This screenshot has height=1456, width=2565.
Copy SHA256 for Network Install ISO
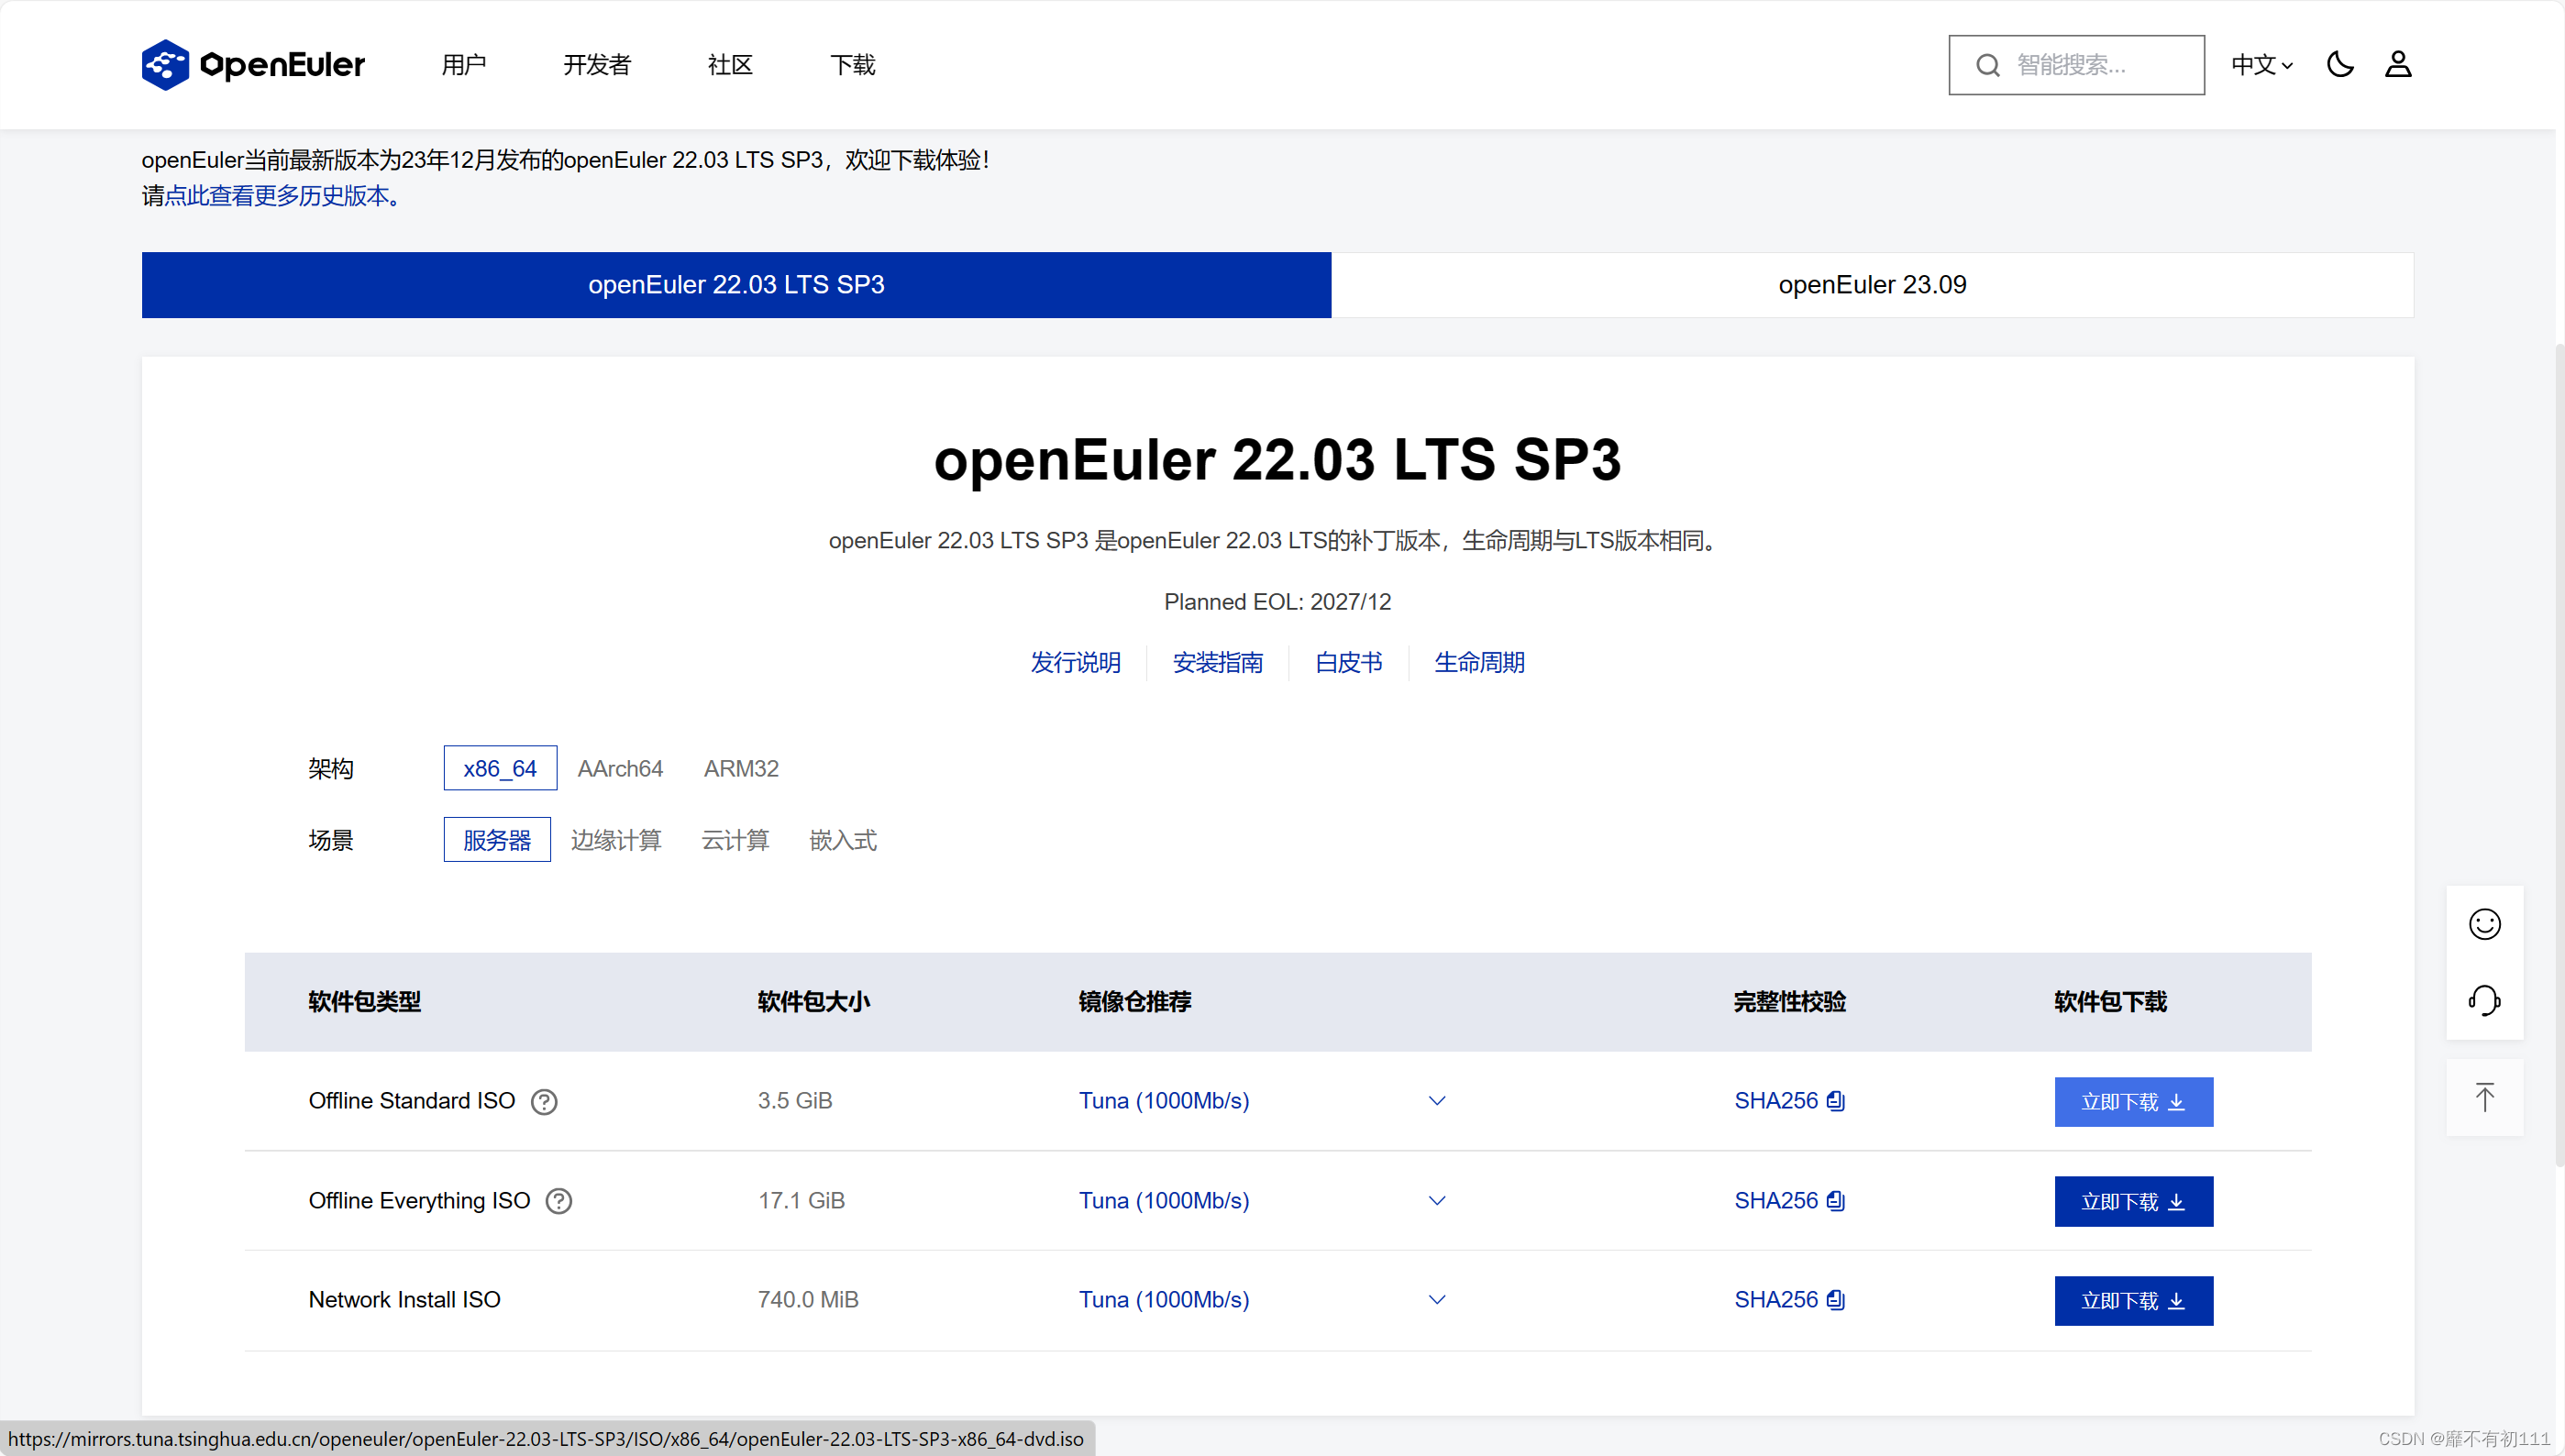[x=1835, y=1300]
